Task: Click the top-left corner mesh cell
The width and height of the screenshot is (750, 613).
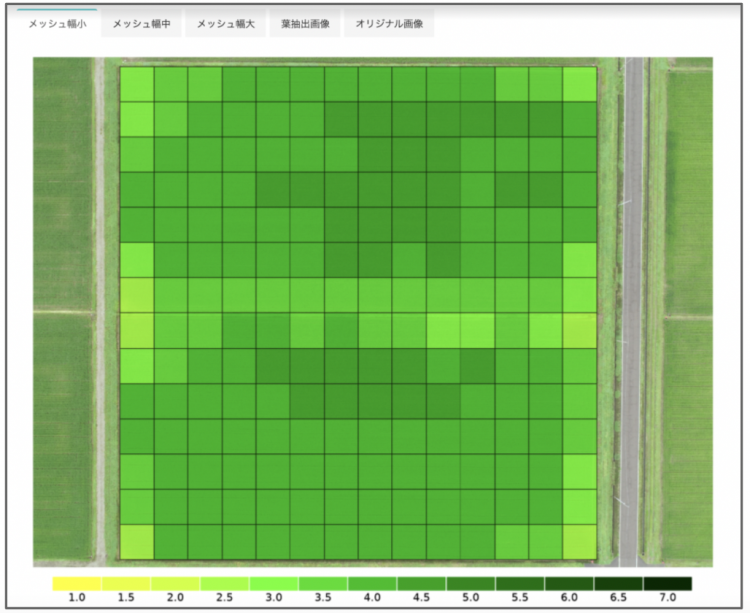Action: [x=137, y=84]
